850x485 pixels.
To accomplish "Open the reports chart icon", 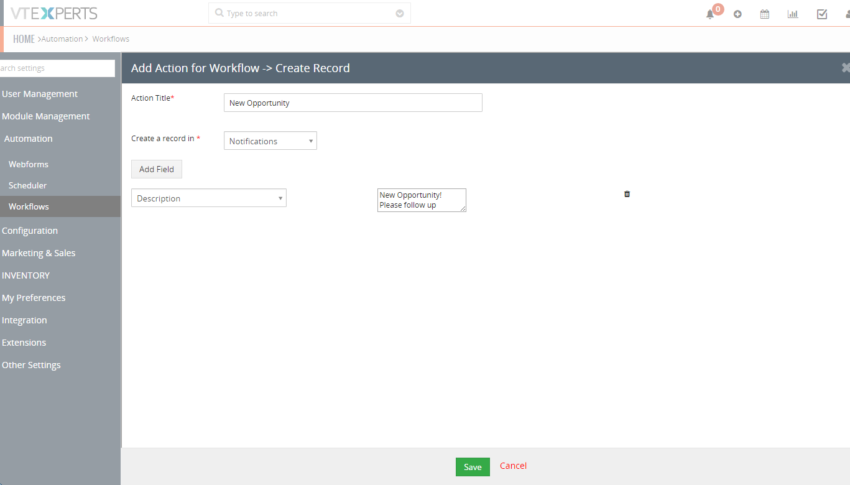I will [x=793, y=14].
